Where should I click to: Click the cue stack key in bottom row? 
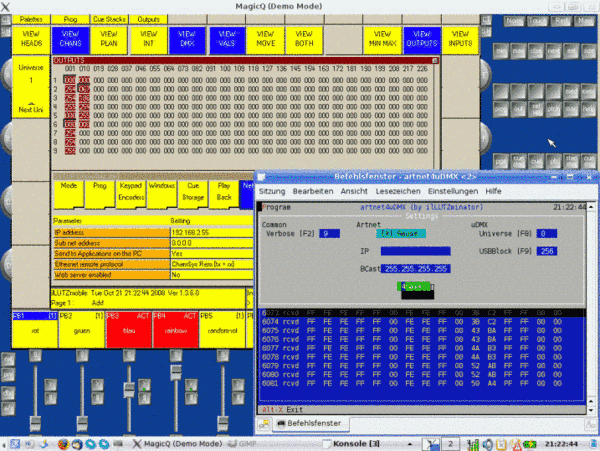(518, 161)
